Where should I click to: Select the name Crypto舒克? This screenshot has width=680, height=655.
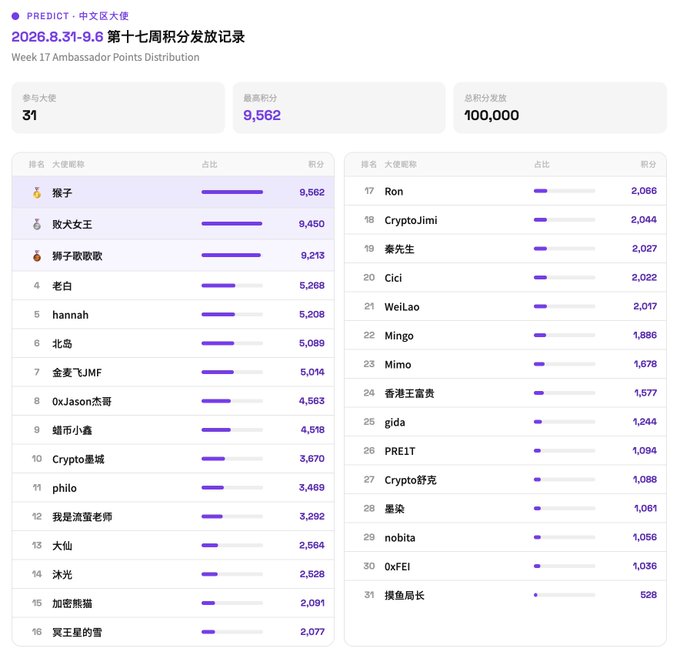tap(410, 480)
